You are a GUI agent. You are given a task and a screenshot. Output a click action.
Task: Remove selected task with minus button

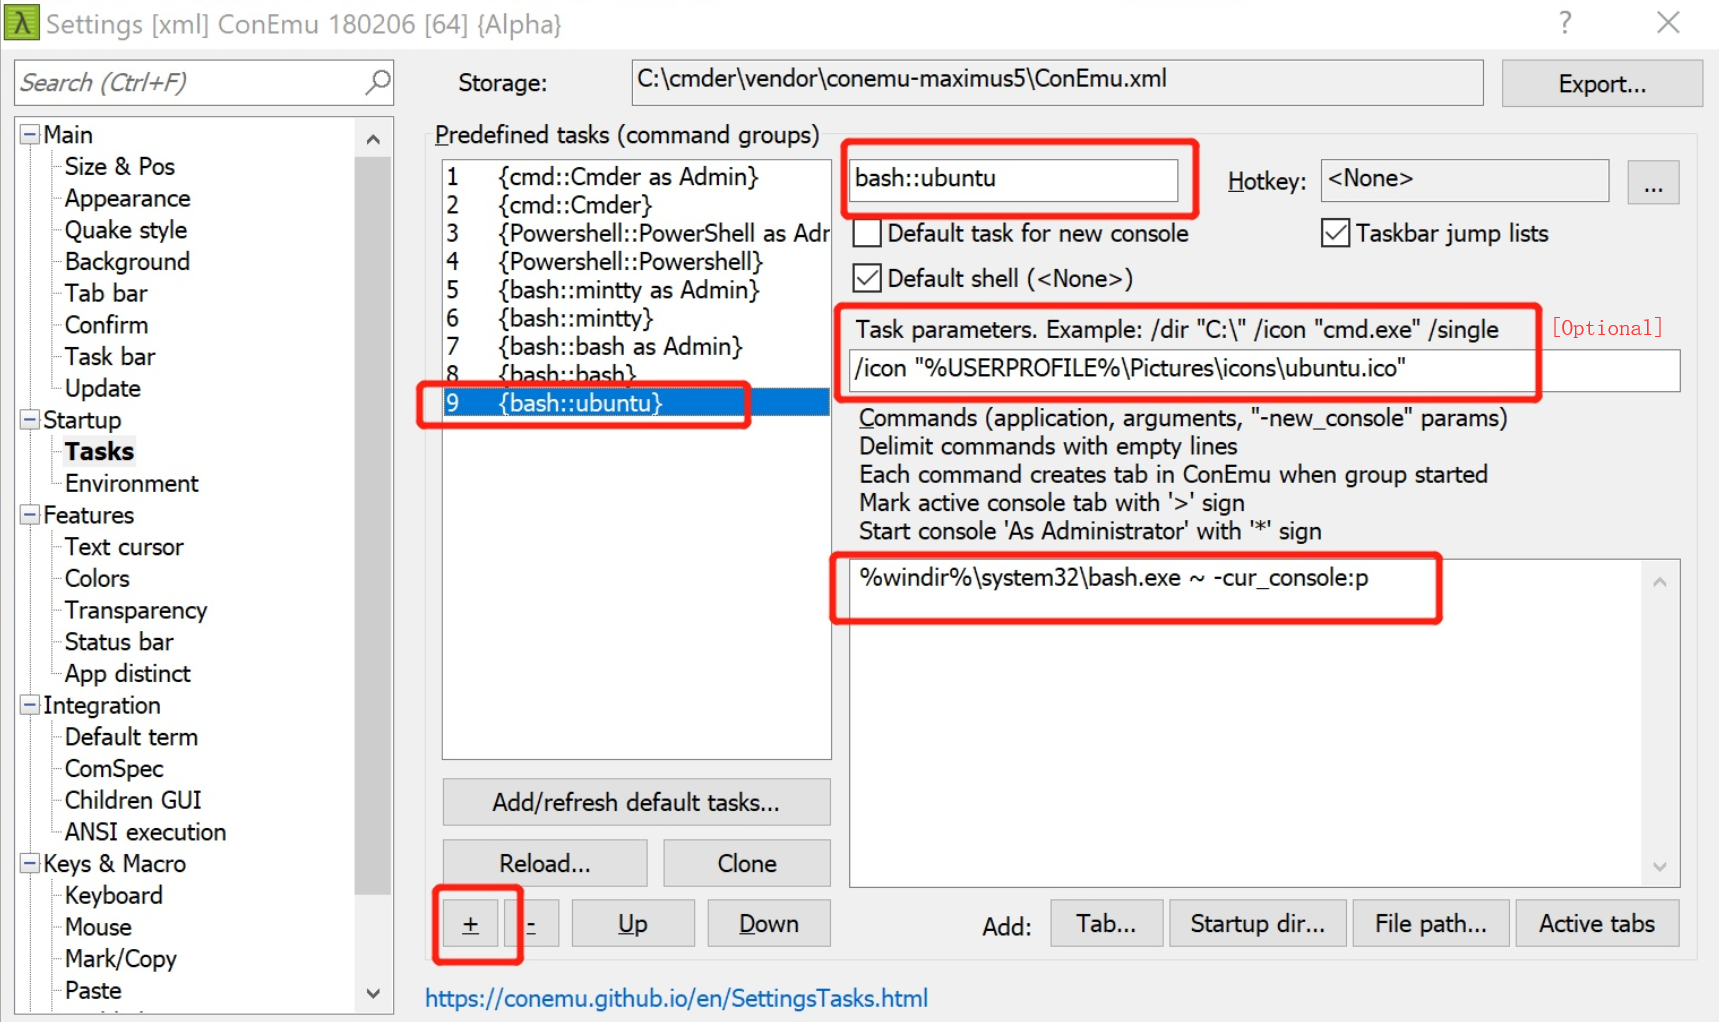531,924
